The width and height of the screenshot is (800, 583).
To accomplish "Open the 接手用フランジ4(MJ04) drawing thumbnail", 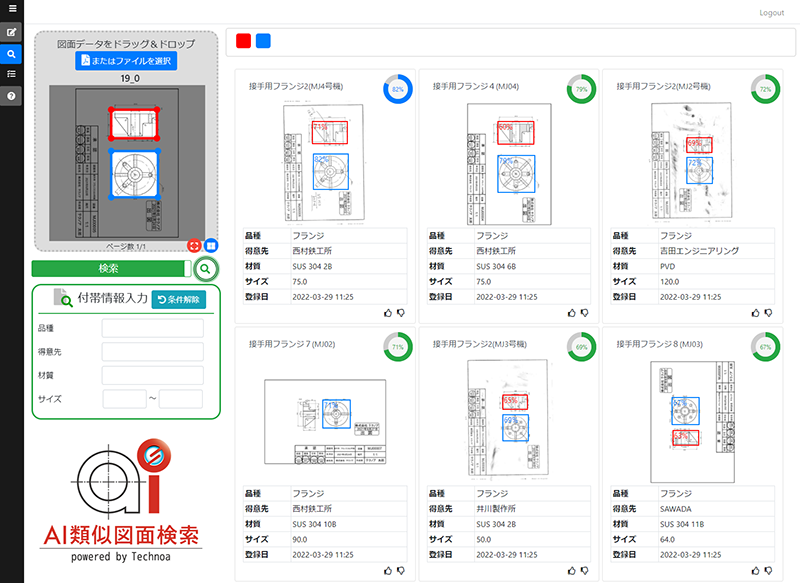I will pyautogui.click(x=509, y=164).
